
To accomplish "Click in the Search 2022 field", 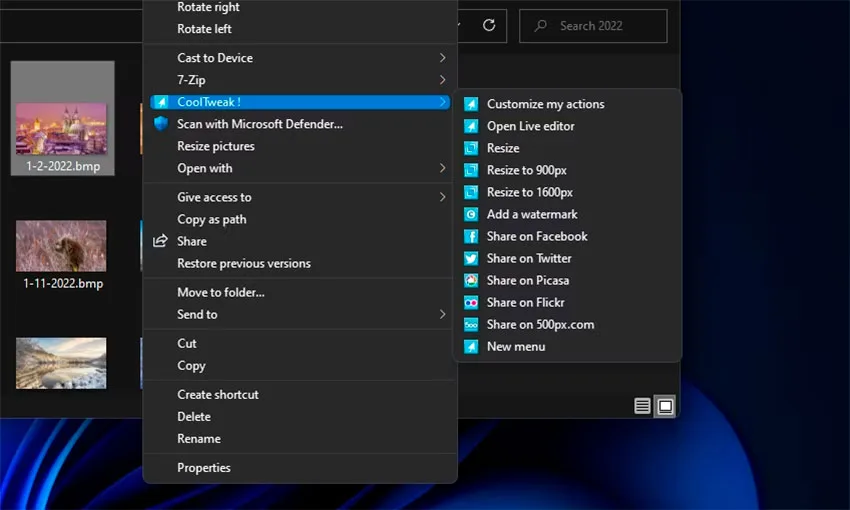I will click(593, 25).
